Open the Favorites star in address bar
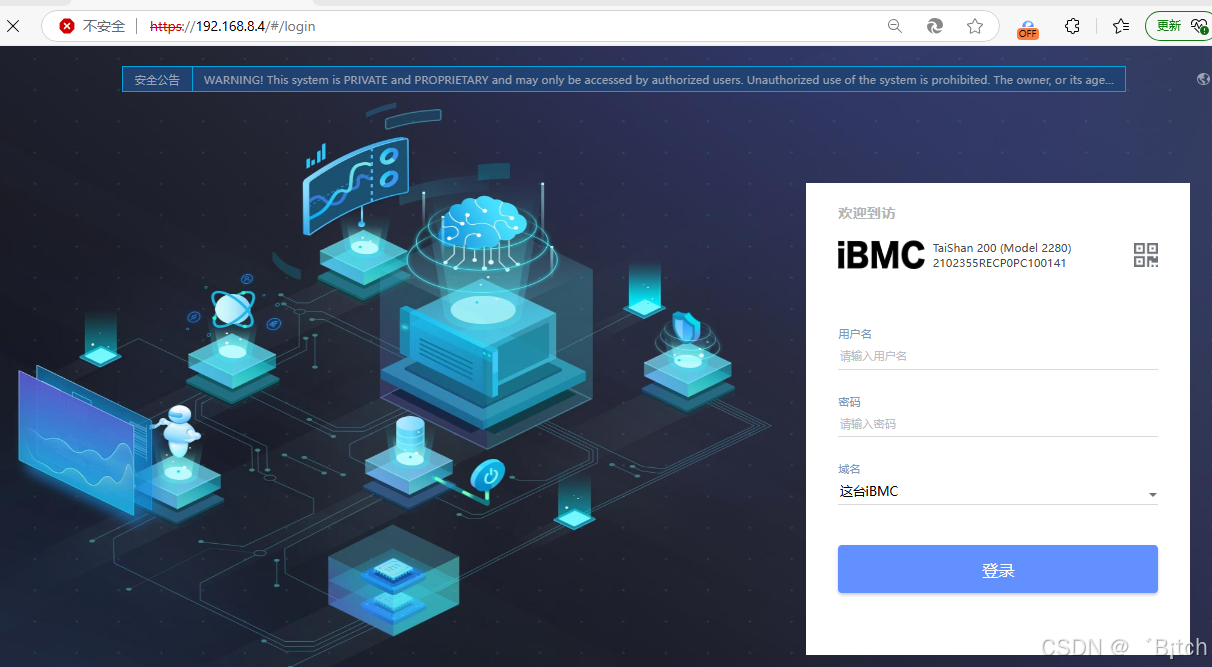1212x667 pixels. click(975, 27)
